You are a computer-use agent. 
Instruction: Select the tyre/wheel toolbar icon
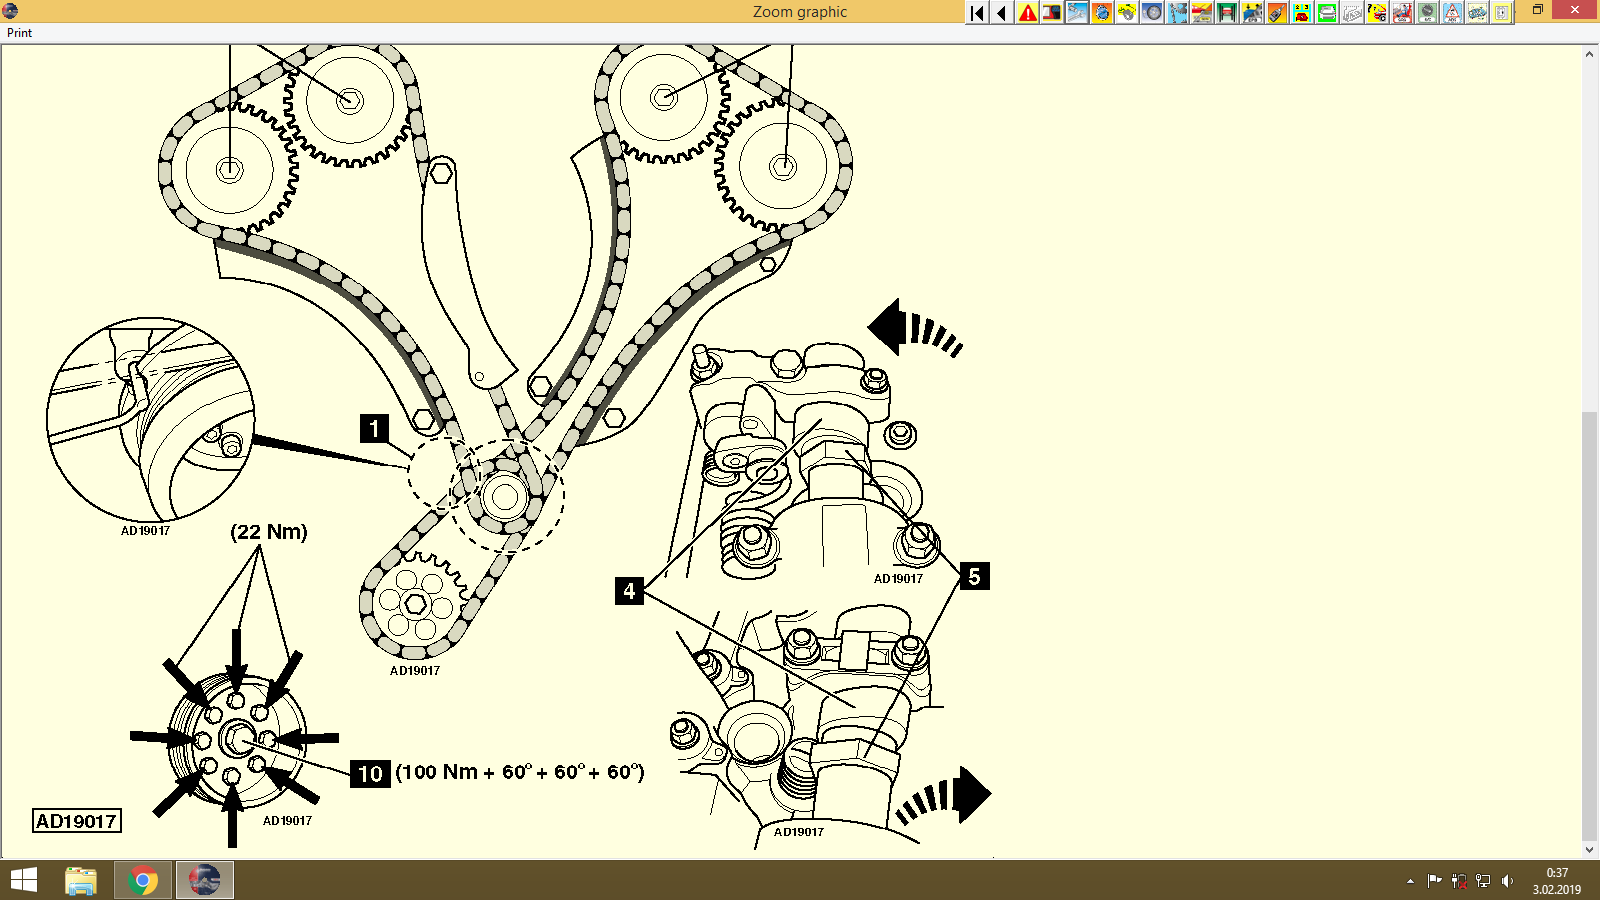click(x=1150, y=14)
